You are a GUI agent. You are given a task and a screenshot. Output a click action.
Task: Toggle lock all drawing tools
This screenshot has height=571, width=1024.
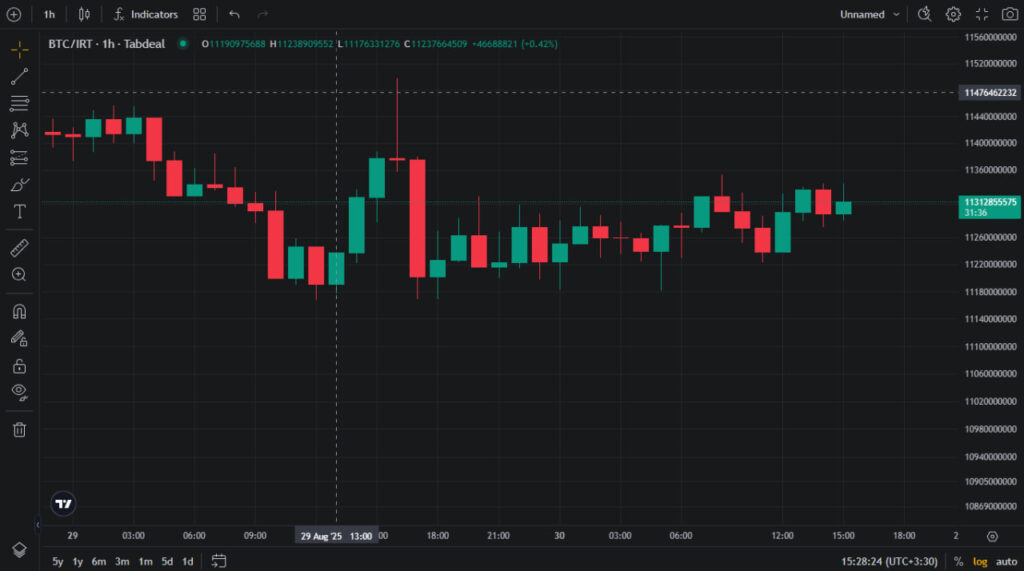[19, 366]
